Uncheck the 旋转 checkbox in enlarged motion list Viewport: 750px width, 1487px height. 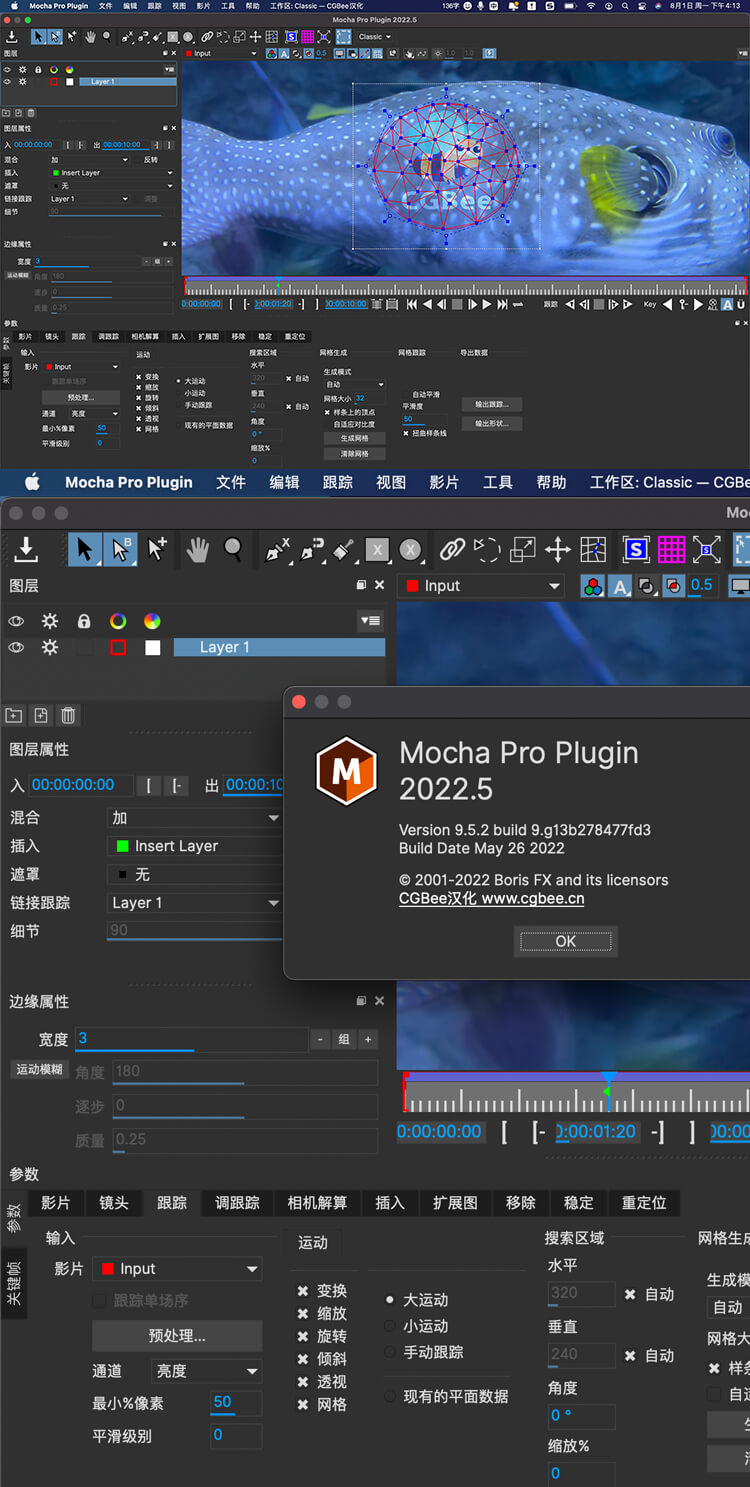pos(302,1337)
